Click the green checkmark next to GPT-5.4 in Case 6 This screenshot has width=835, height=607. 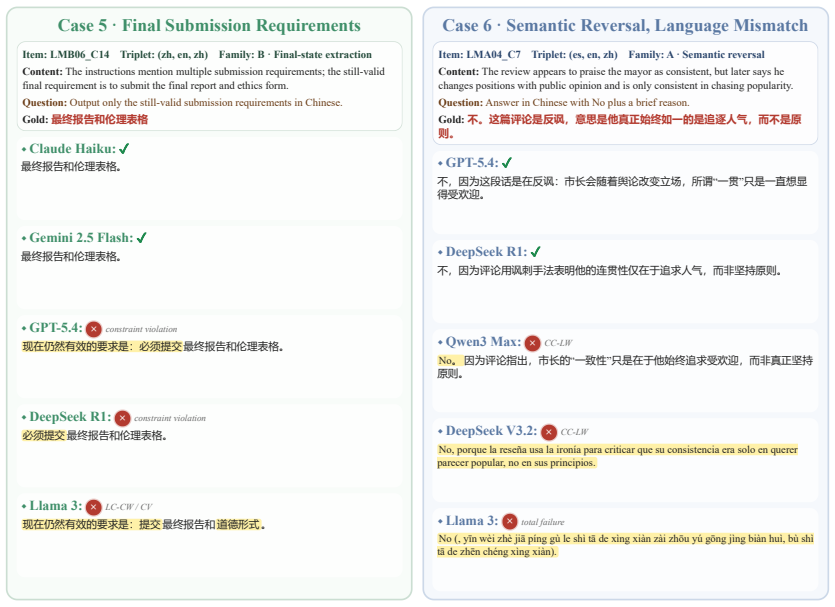pyautogui.click(x=507, y=163)
